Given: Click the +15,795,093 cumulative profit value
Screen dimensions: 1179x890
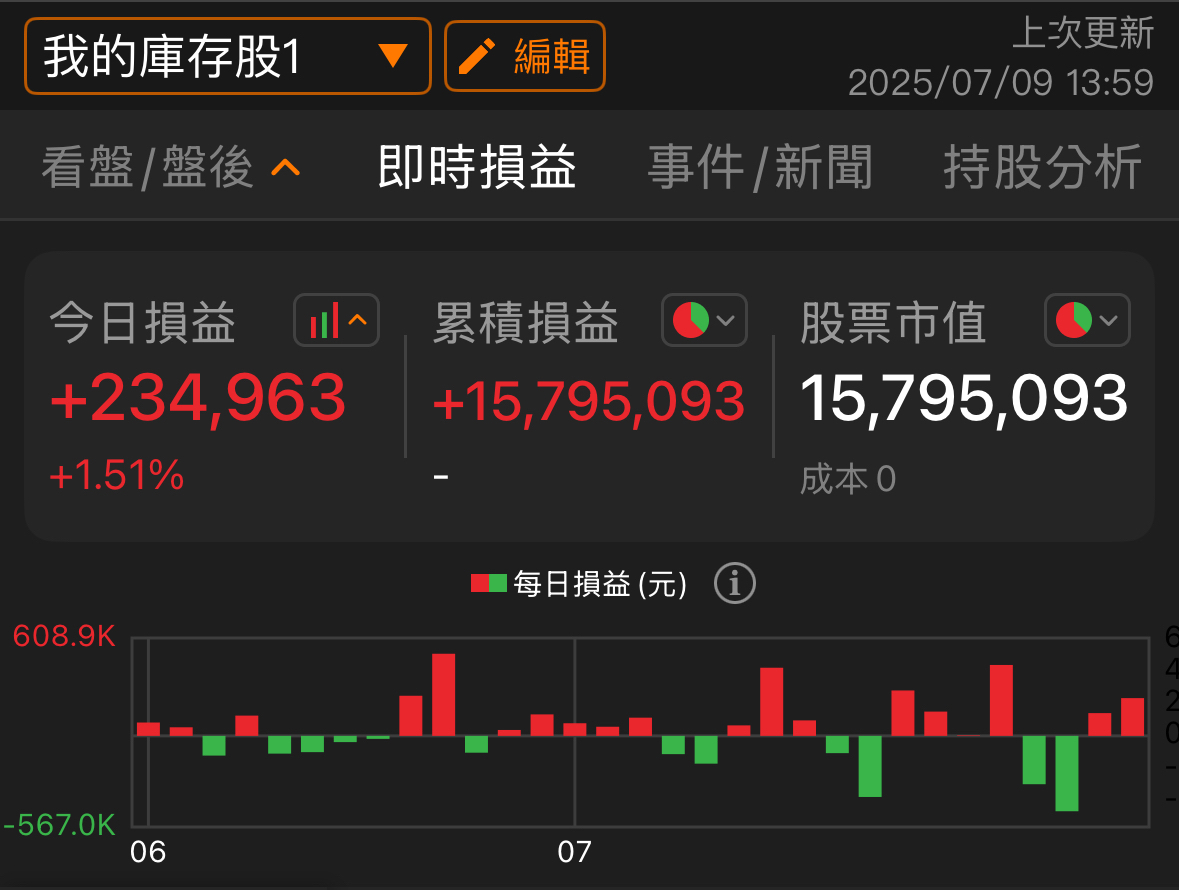Looking at the screenshot, I should click(x=589, y=401).
